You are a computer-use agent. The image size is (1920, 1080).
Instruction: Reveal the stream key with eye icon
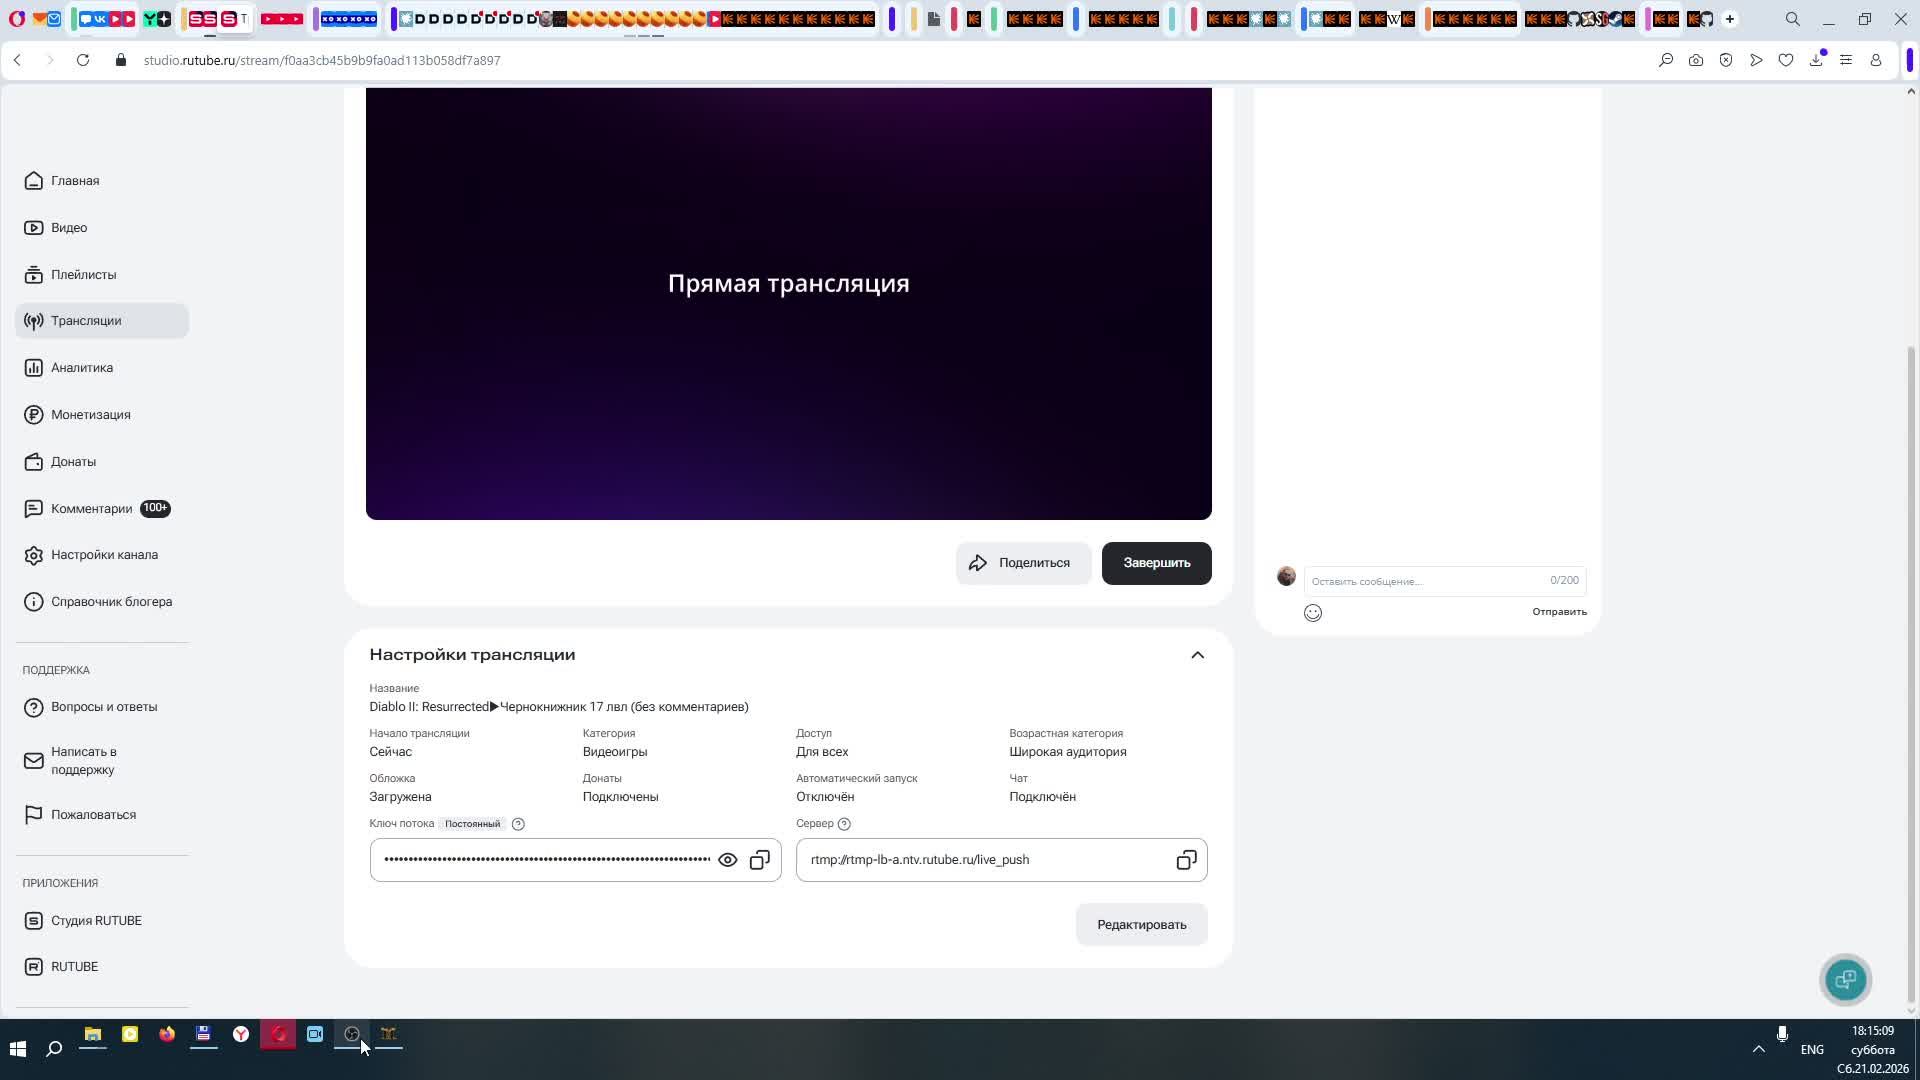727,860
